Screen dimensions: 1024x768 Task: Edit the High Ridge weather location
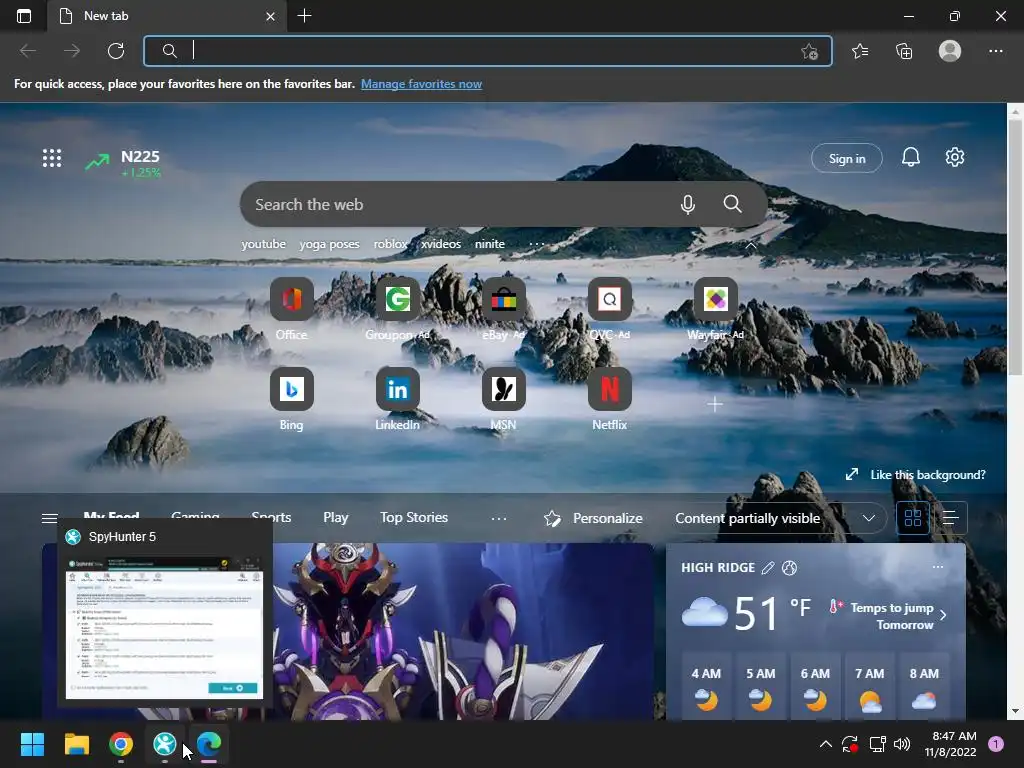coord(768,568)
